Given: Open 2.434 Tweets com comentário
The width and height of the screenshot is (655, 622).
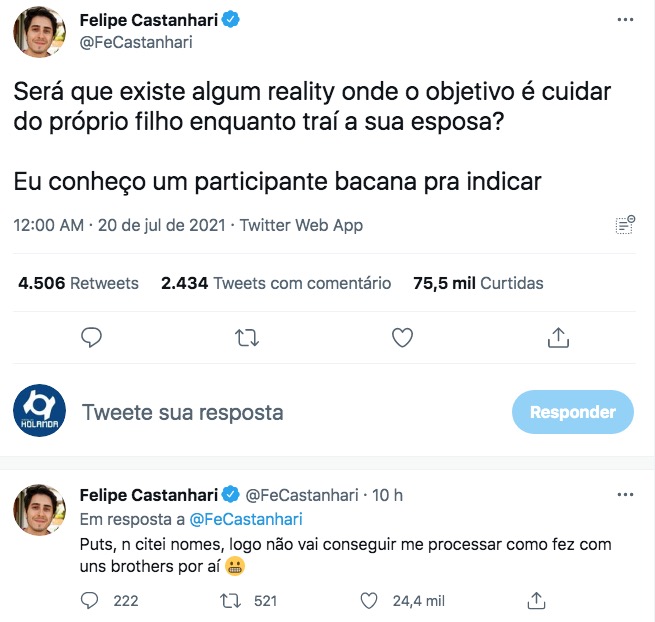Looking at the screenshot, I should pos(276,283).
